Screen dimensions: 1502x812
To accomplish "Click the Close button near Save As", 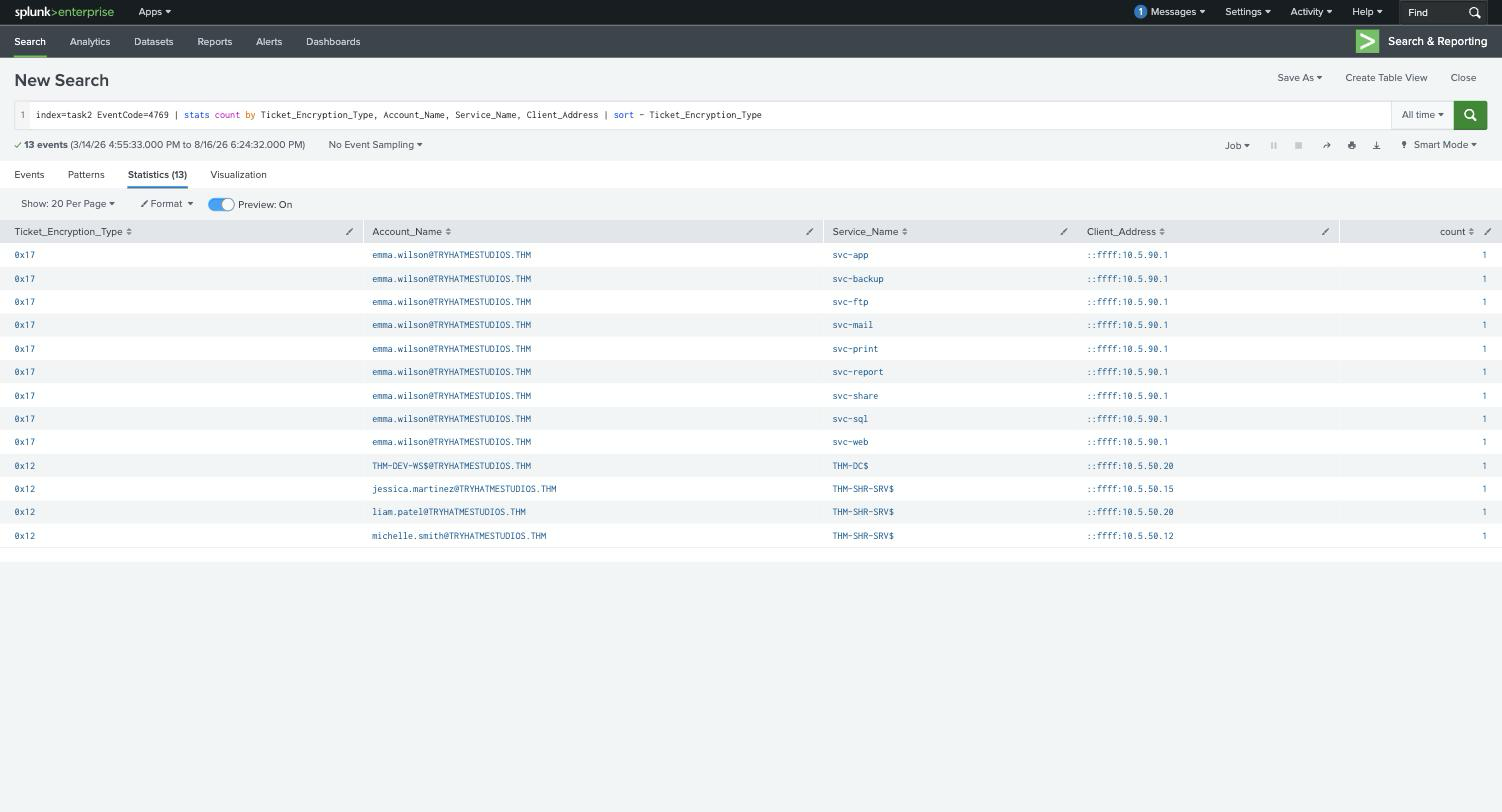I will tap(1463, 78).
